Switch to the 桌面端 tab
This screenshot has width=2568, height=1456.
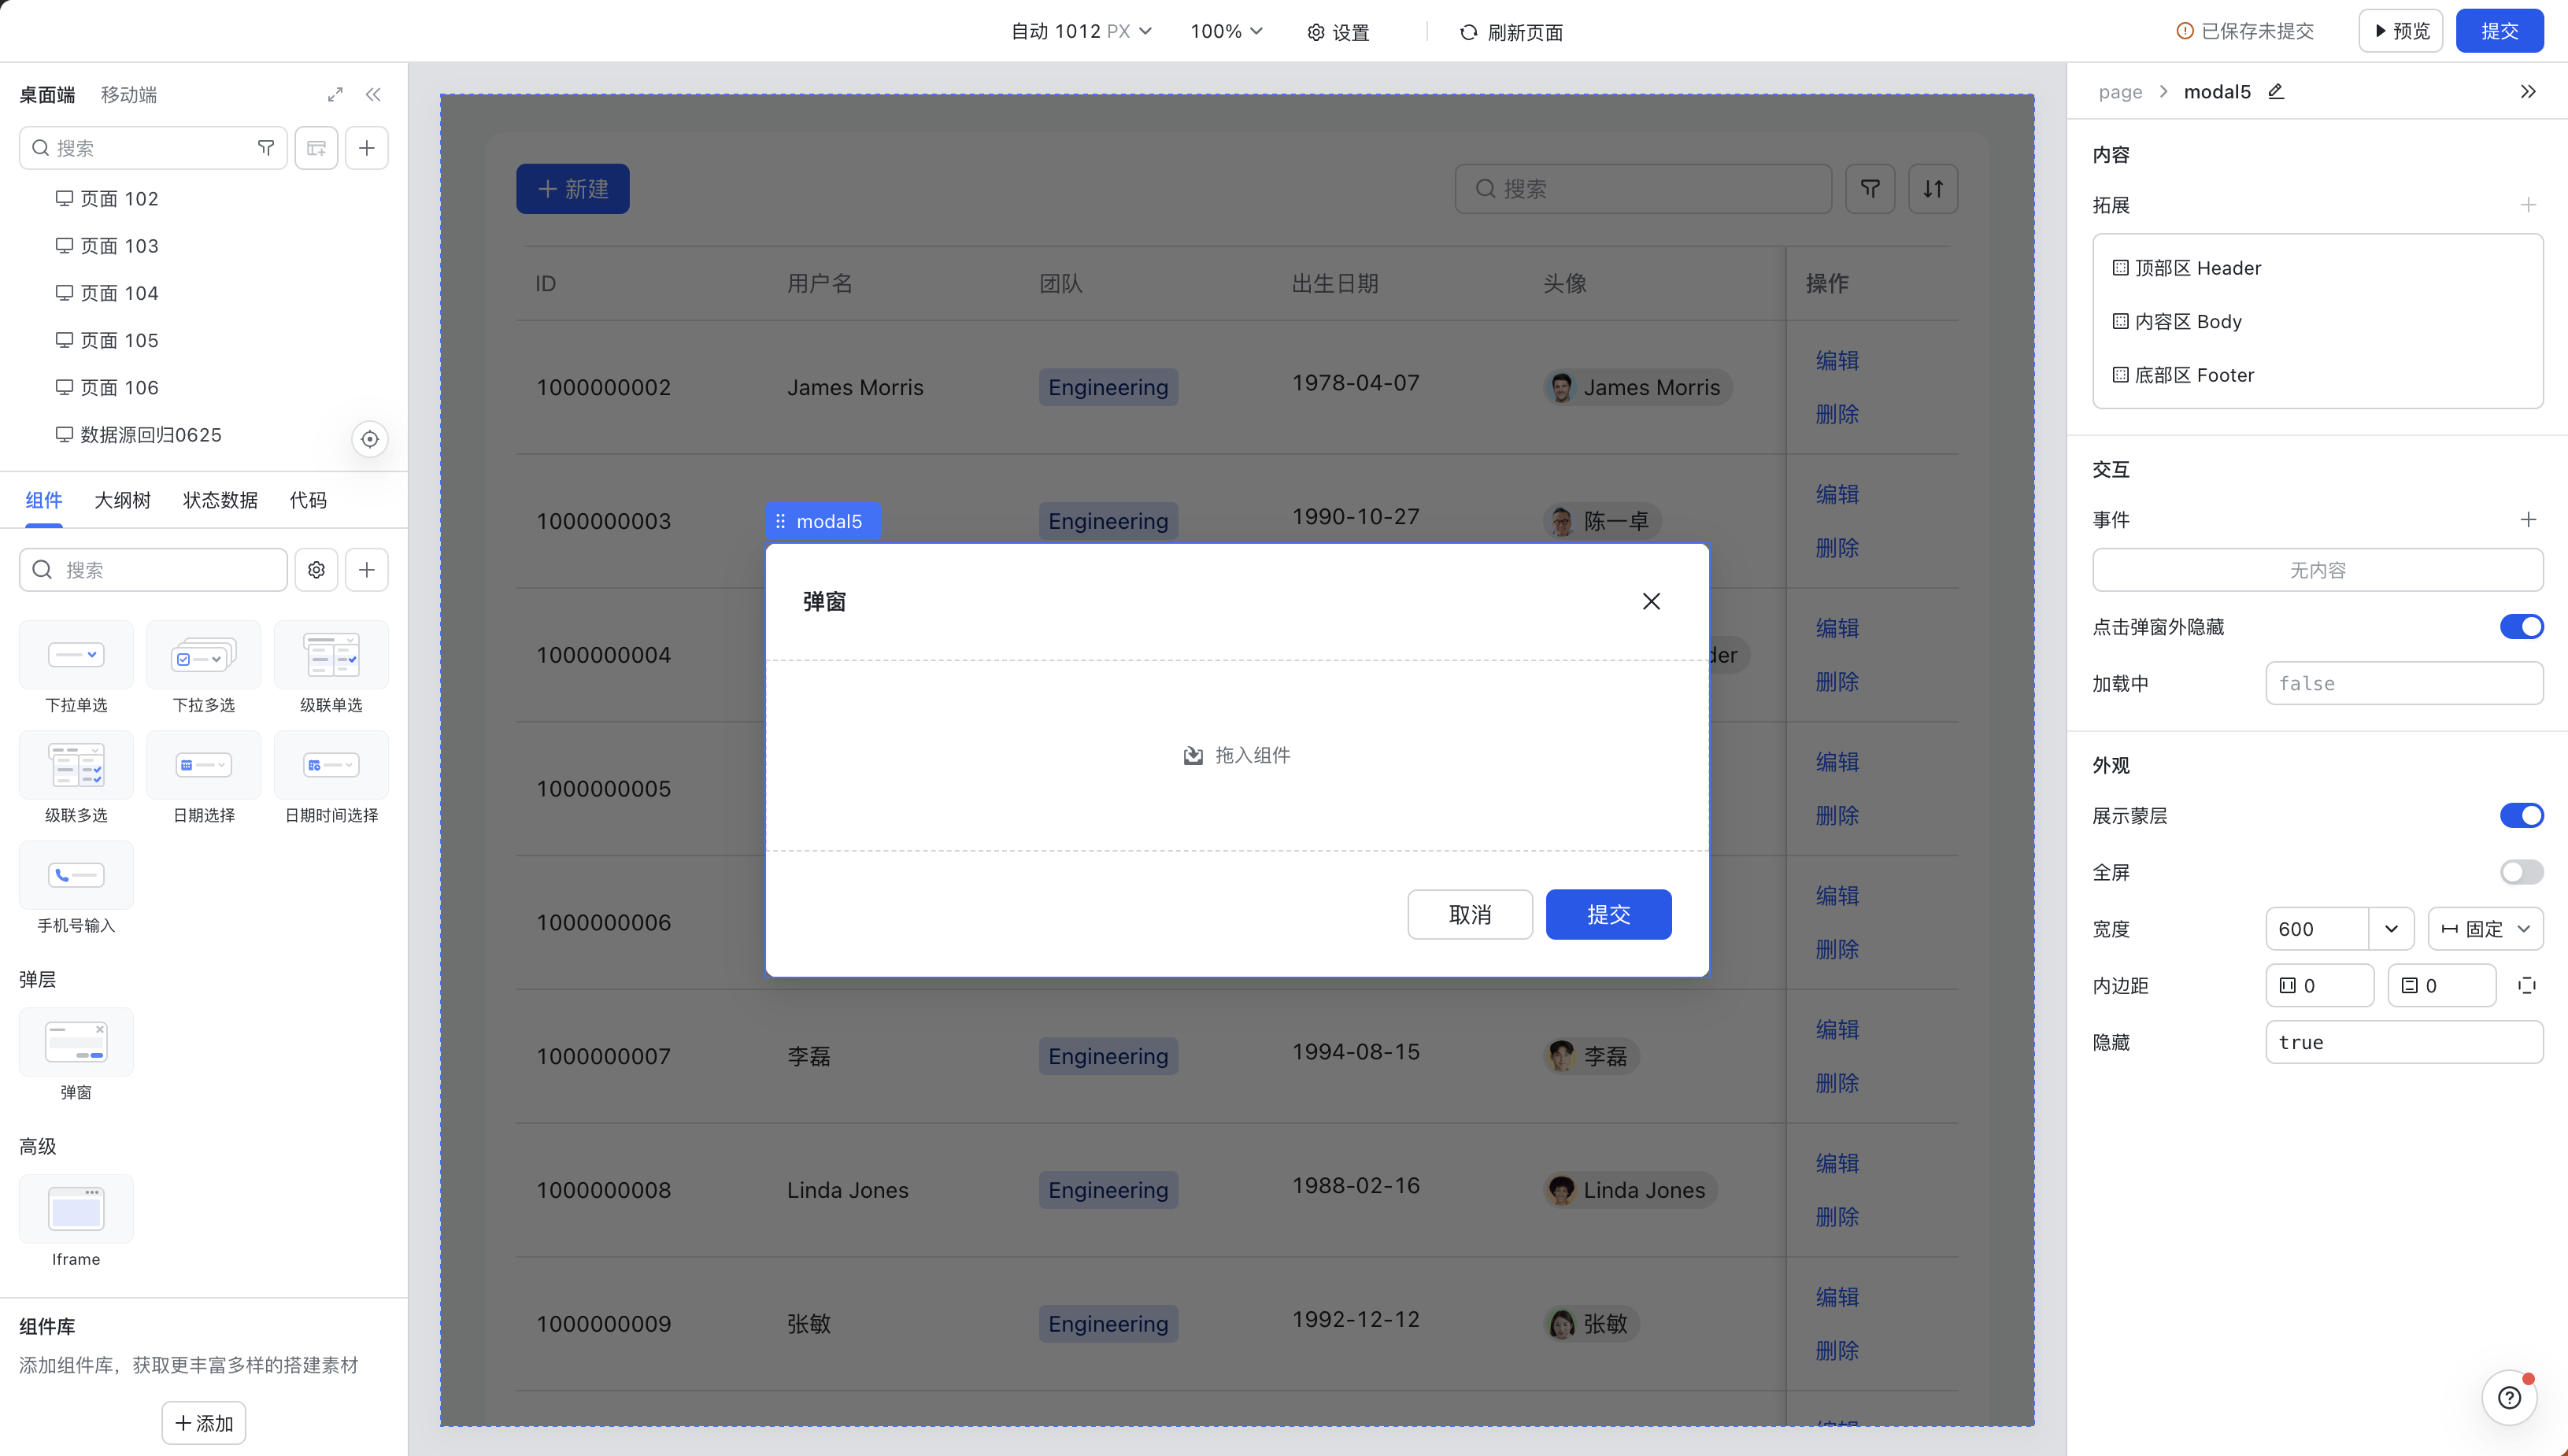[47, 95]
